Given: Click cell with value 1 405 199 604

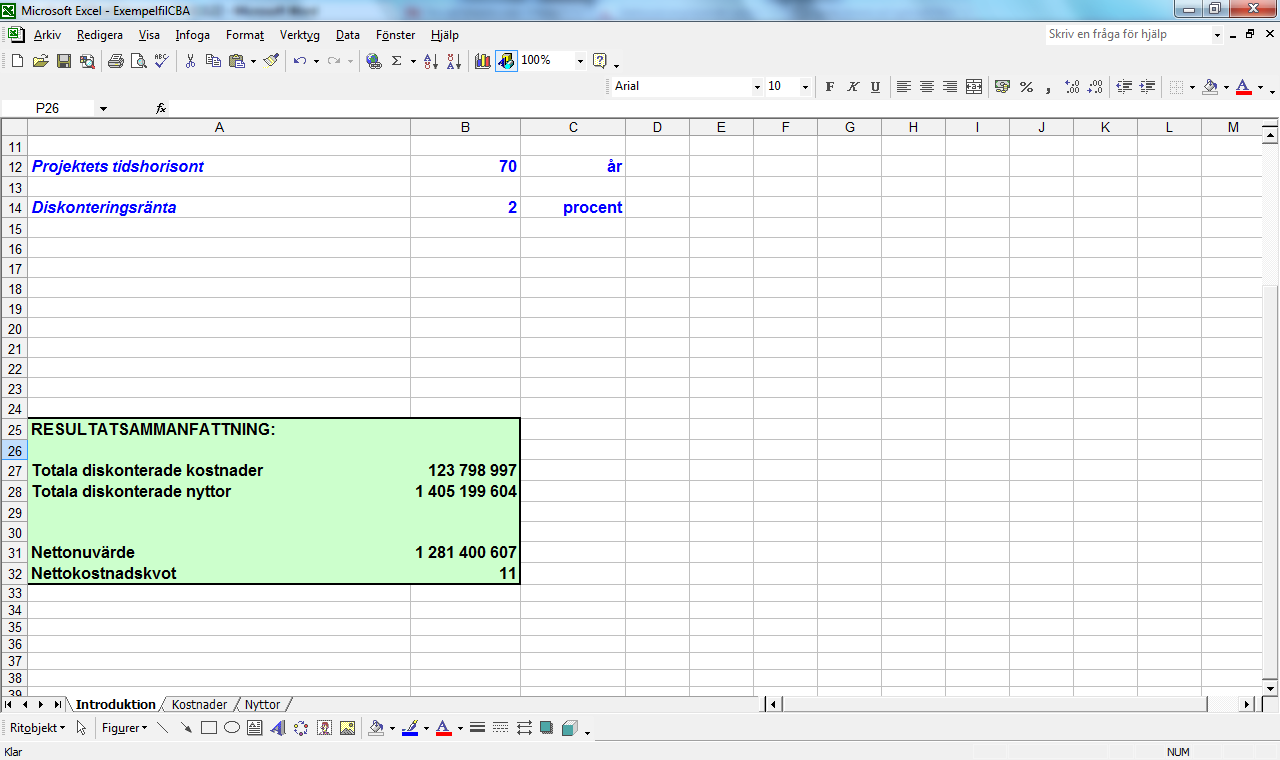Looking at the screenshot, I should pos(465,492).
